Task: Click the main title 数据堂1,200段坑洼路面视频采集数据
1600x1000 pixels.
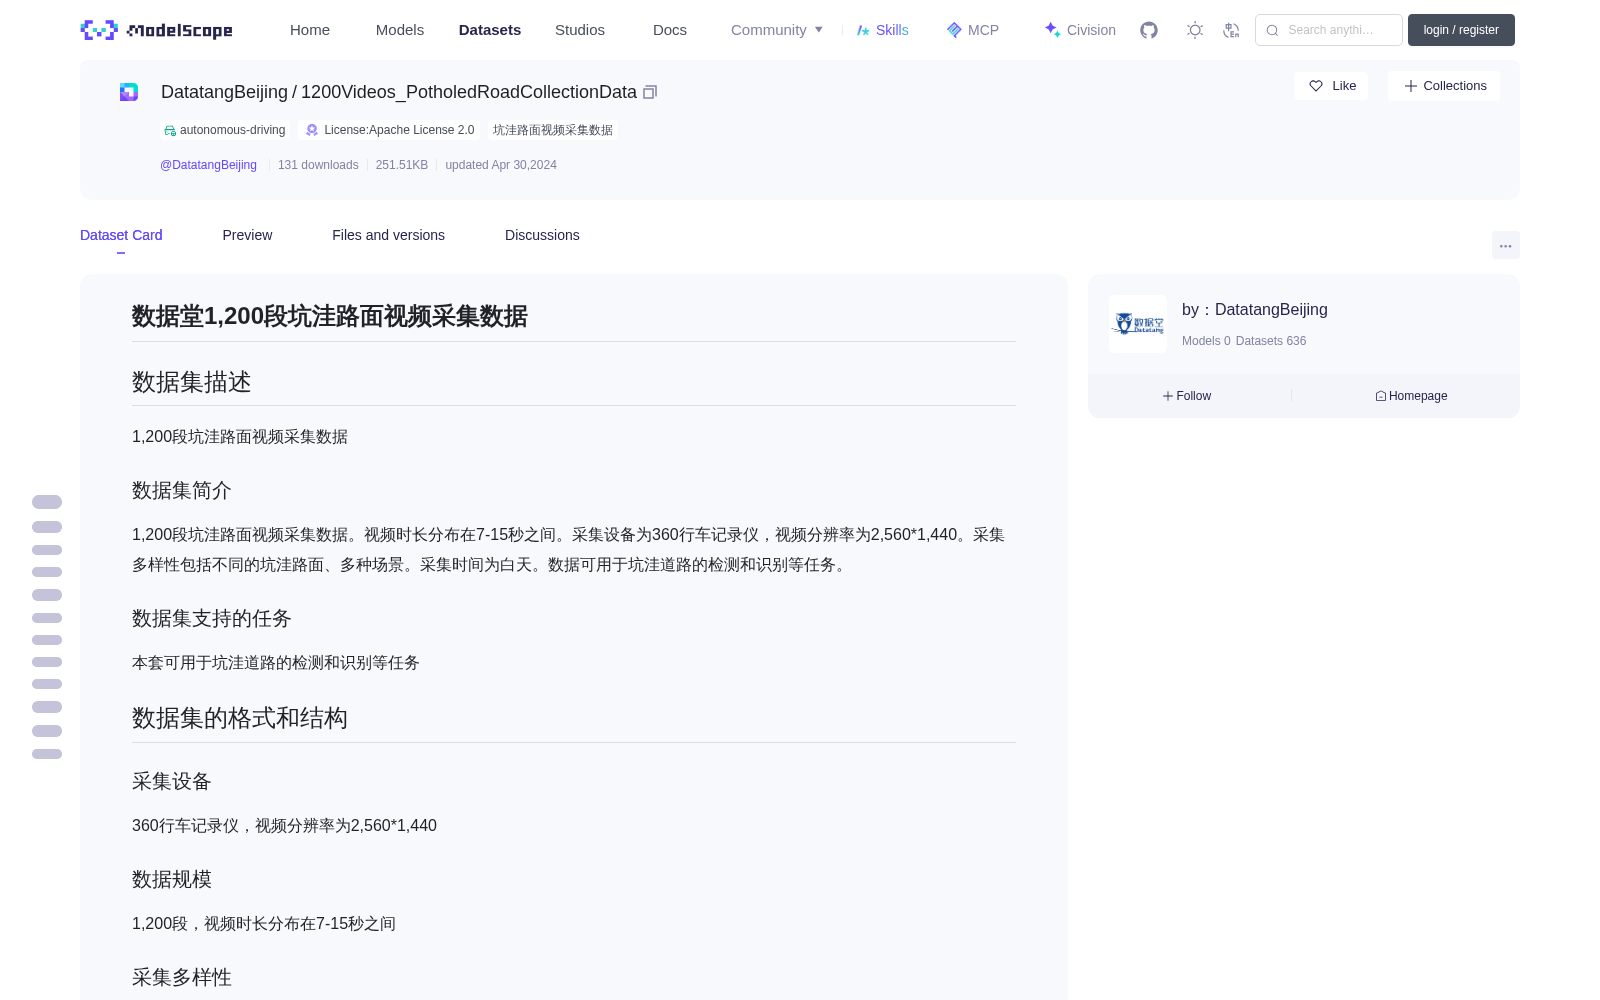Action: pos(330,316)
